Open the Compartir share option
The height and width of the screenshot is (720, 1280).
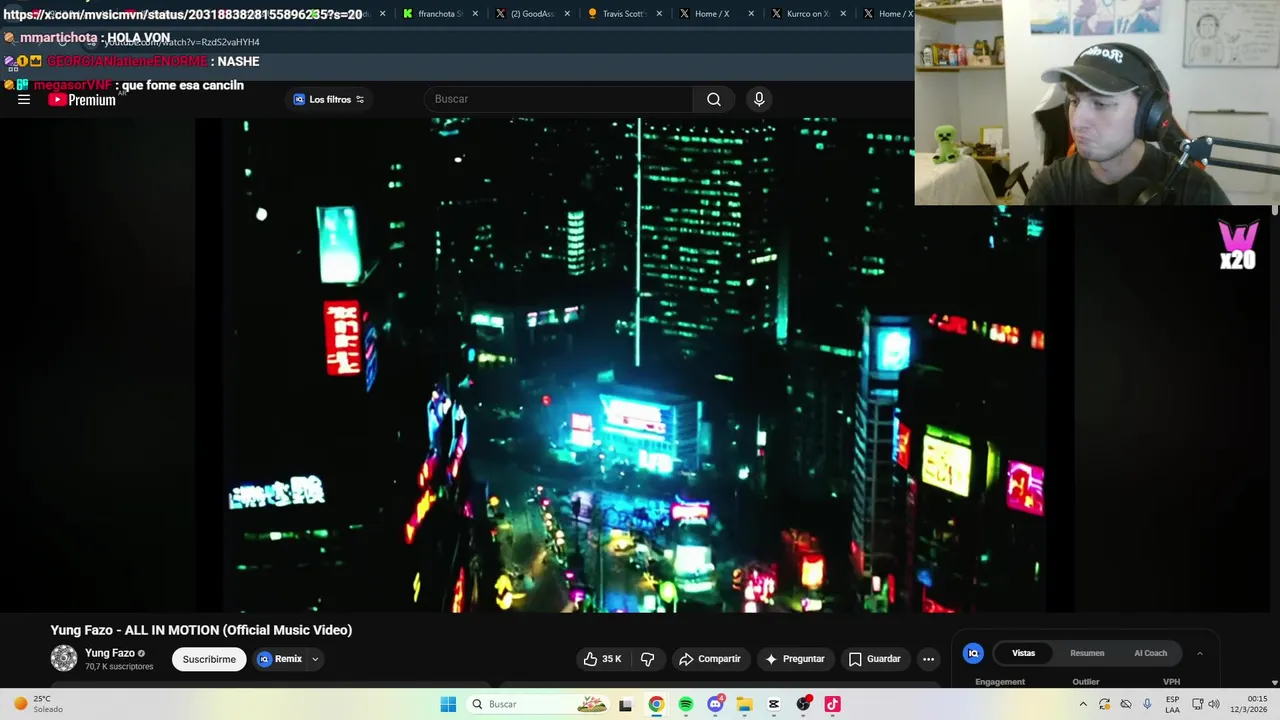(710, 659)
